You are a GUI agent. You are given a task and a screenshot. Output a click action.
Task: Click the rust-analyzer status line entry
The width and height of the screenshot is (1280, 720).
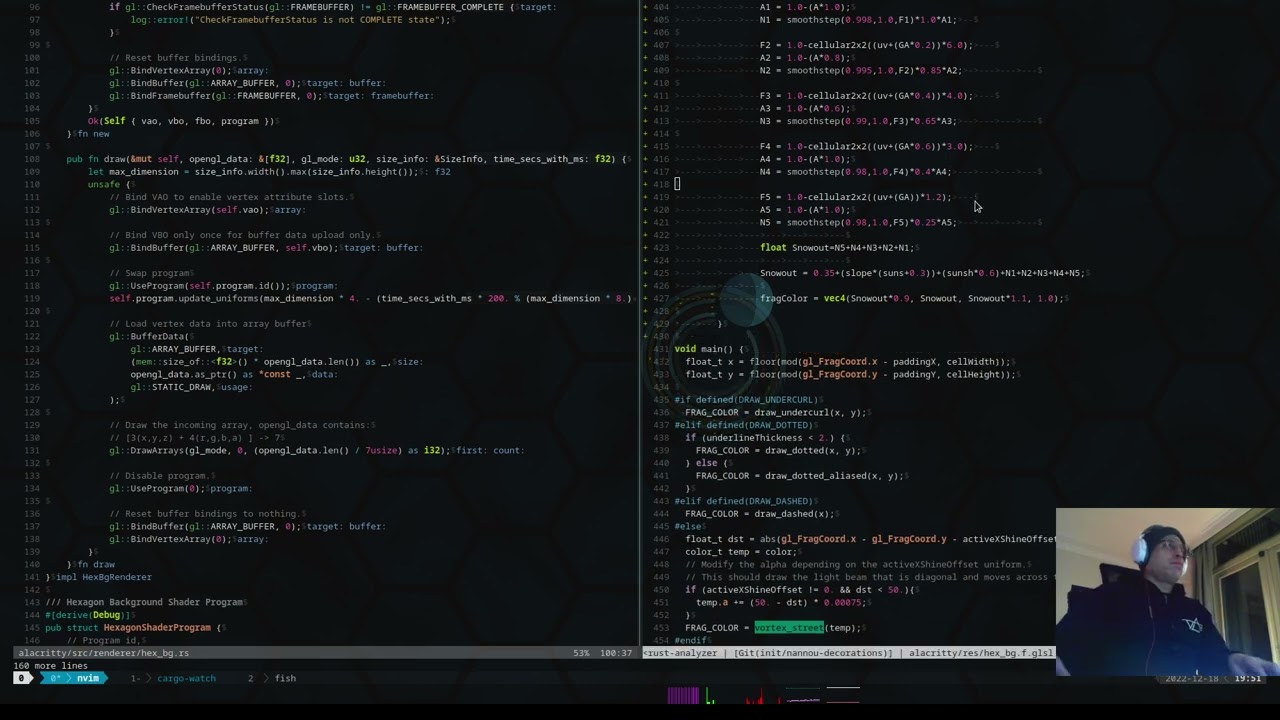[x=680, y=653]
